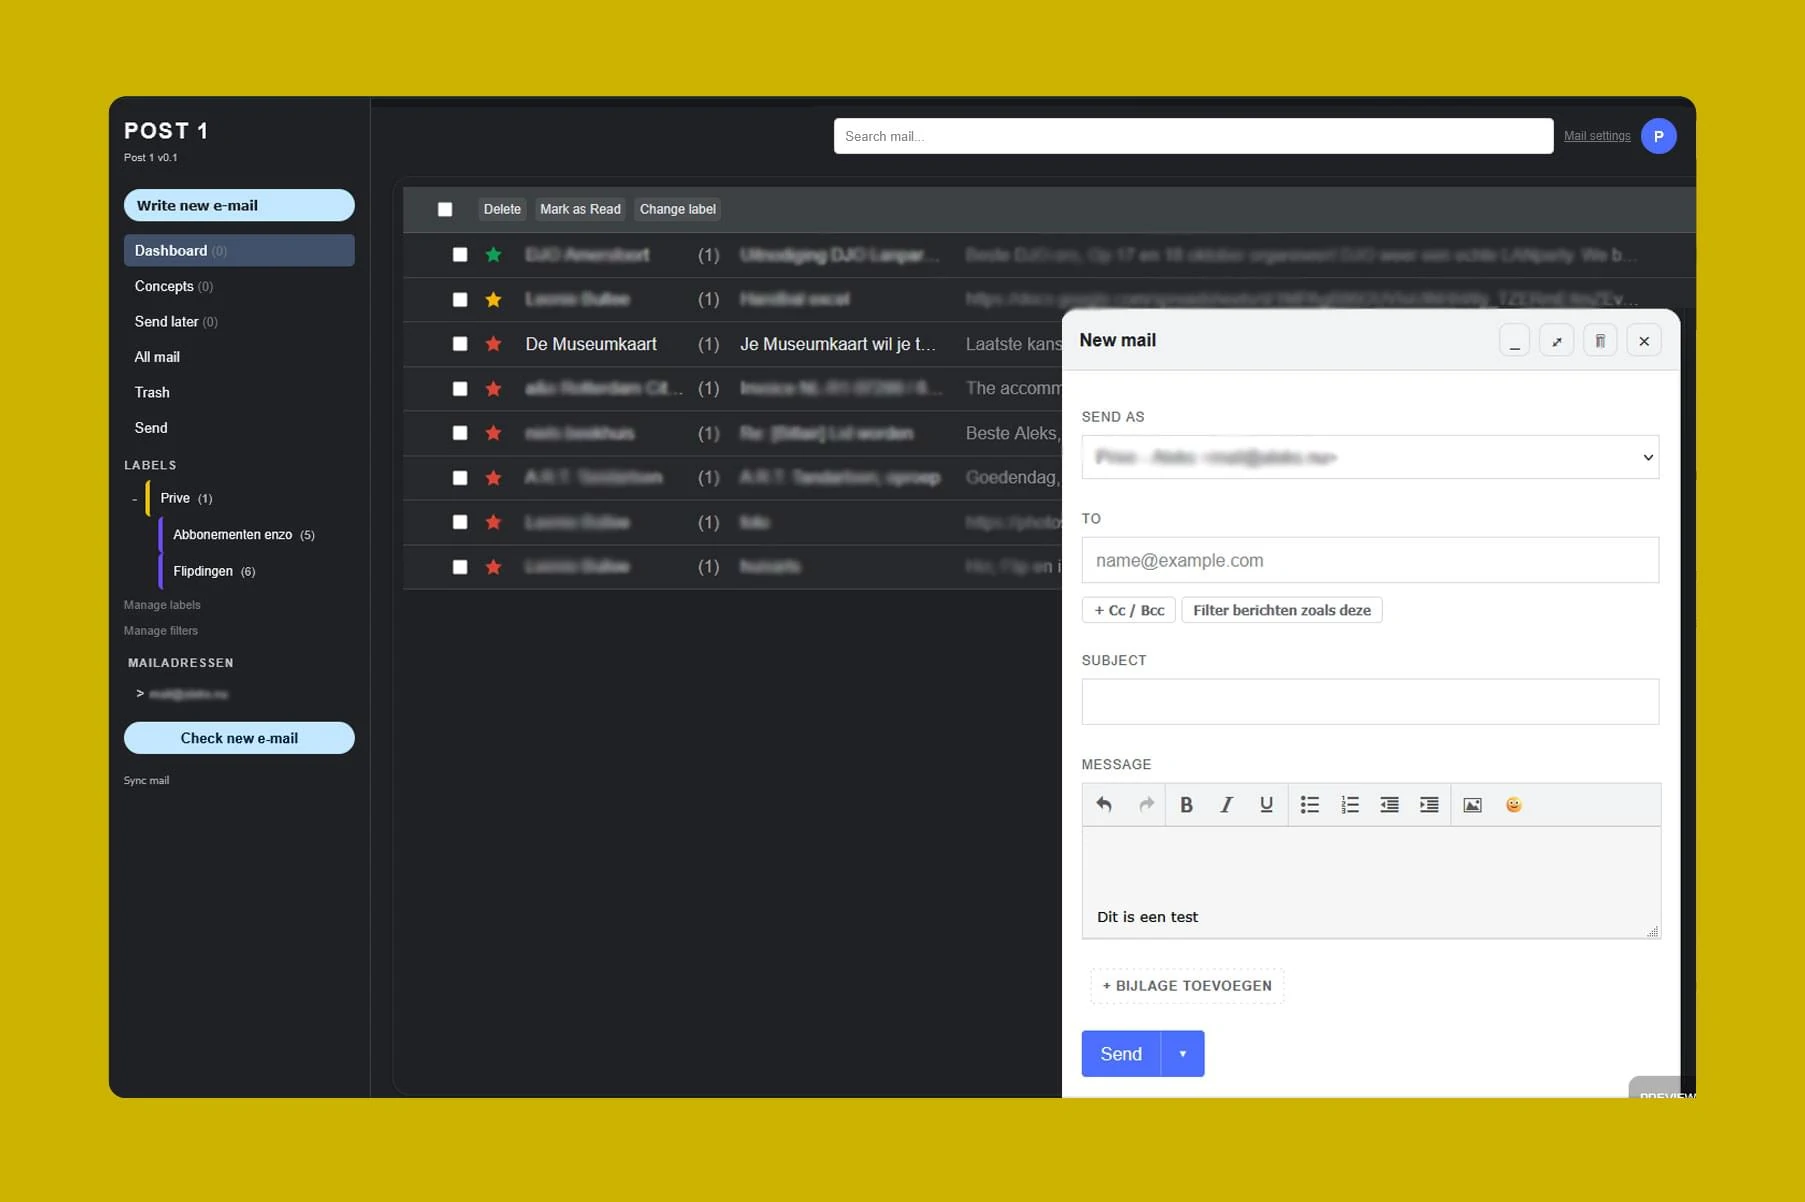1805x1202 pixels.
Task: Toggle underline formatting in message editor
Action: (x=1266, y=804)
